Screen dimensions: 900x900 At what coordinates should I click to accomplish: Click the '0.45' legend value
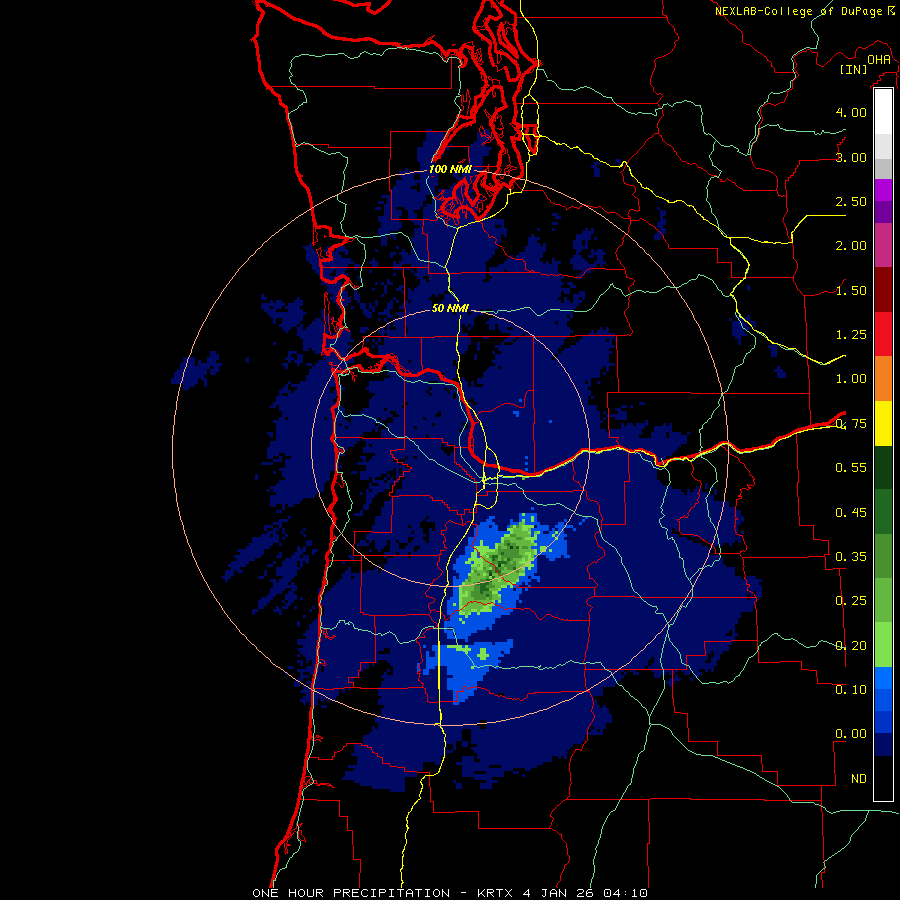tap(851, 513)
